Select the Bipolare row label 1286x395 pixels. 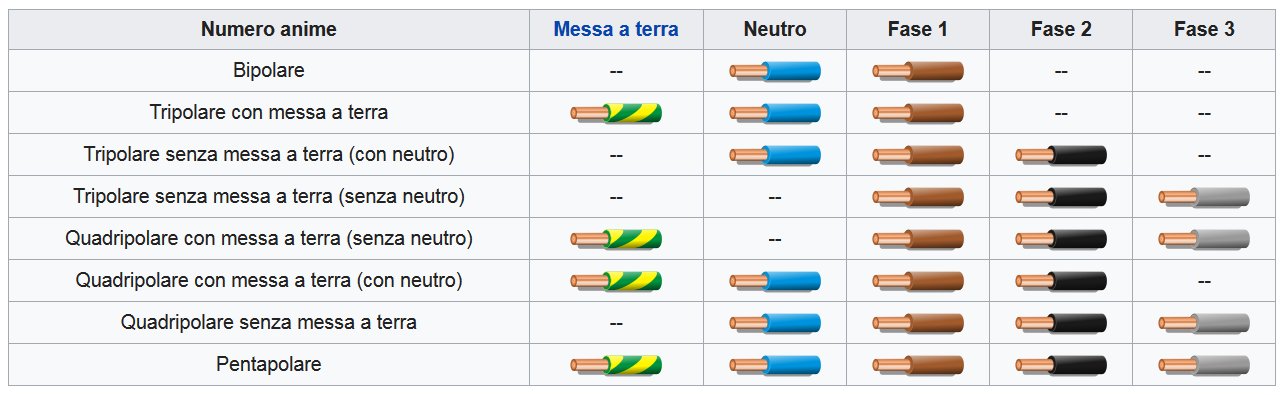(269, 71)
